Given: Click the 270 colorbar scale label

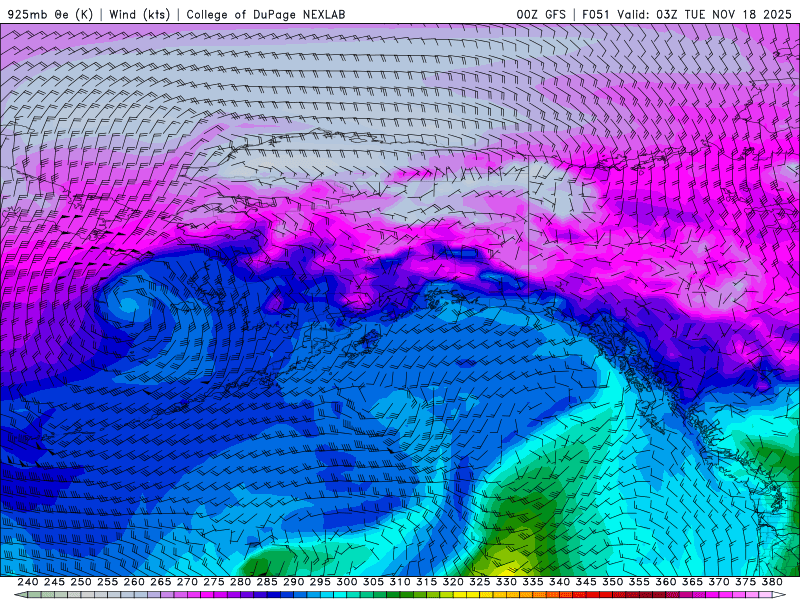Looking at the screenshot, I should click(187, 582).
